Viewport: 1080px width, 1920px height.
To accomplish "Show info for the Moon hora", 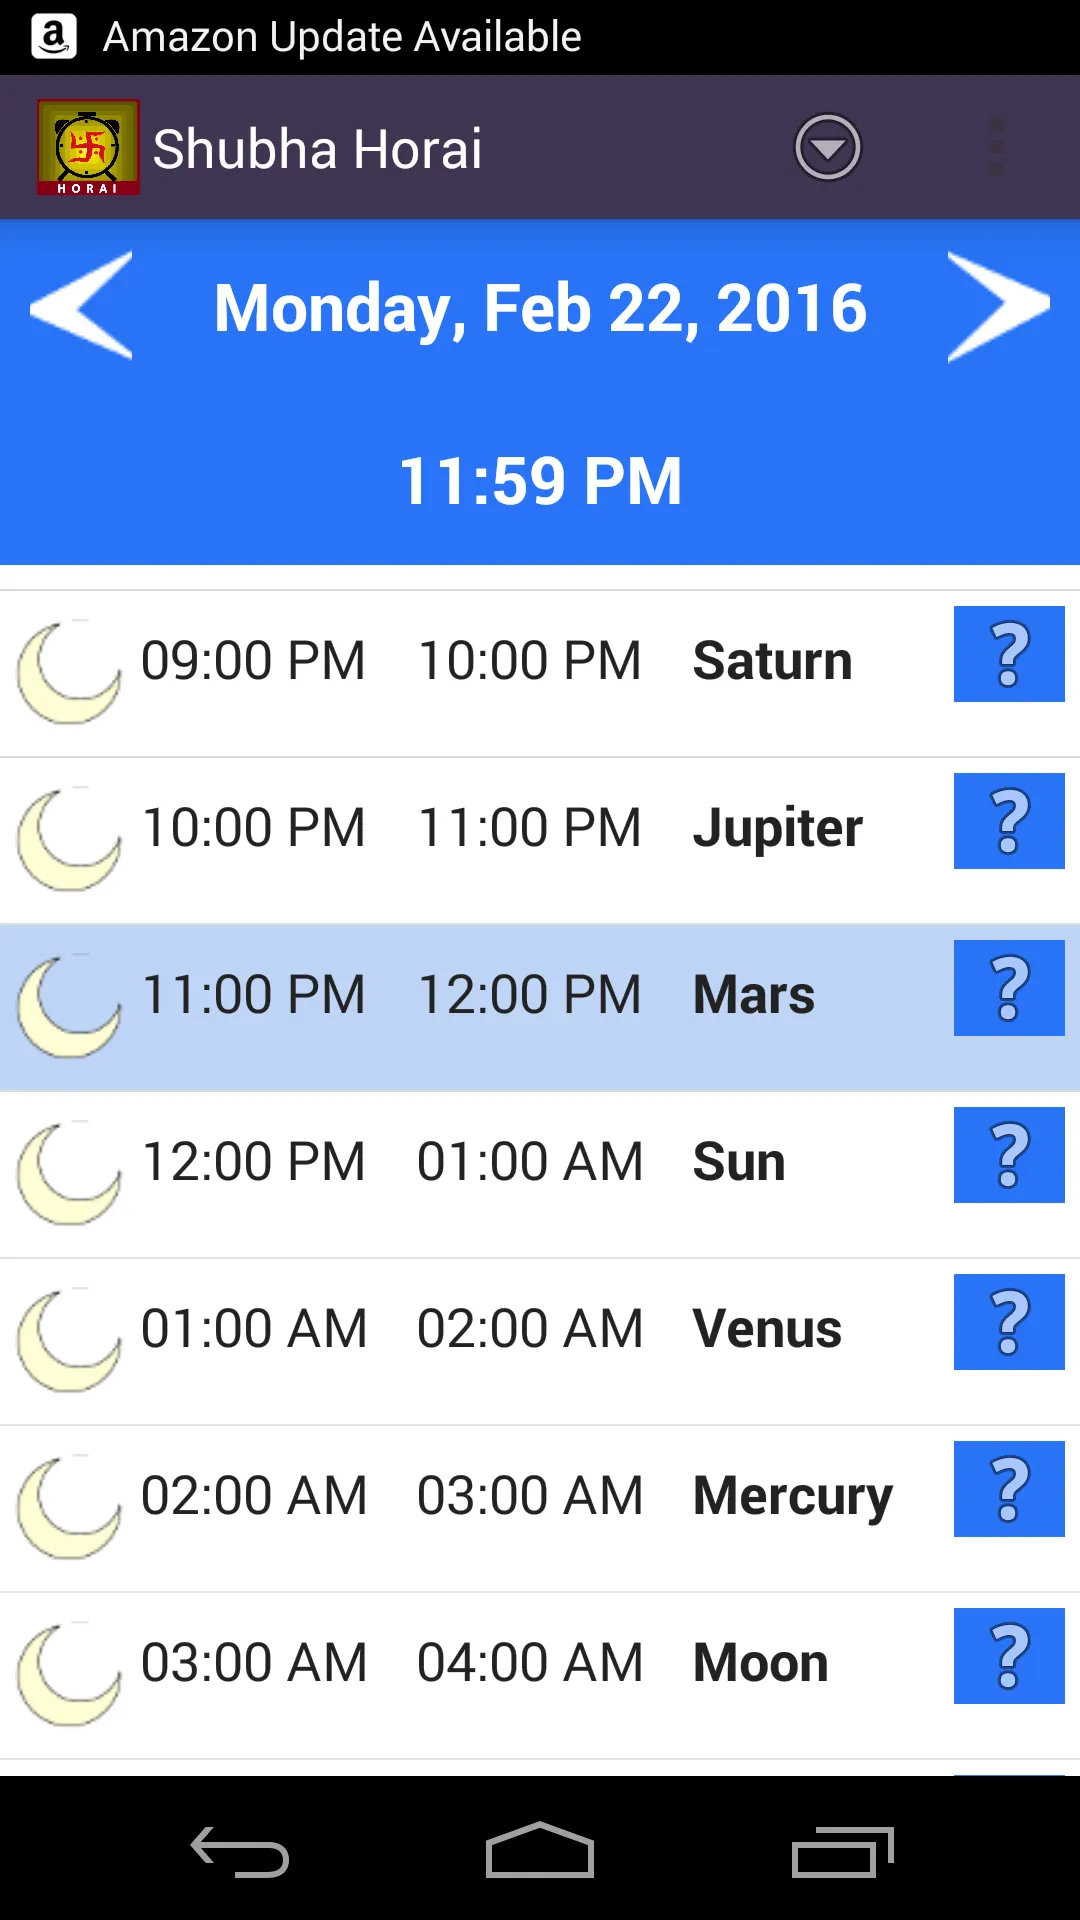I will coord(1008,1656).
